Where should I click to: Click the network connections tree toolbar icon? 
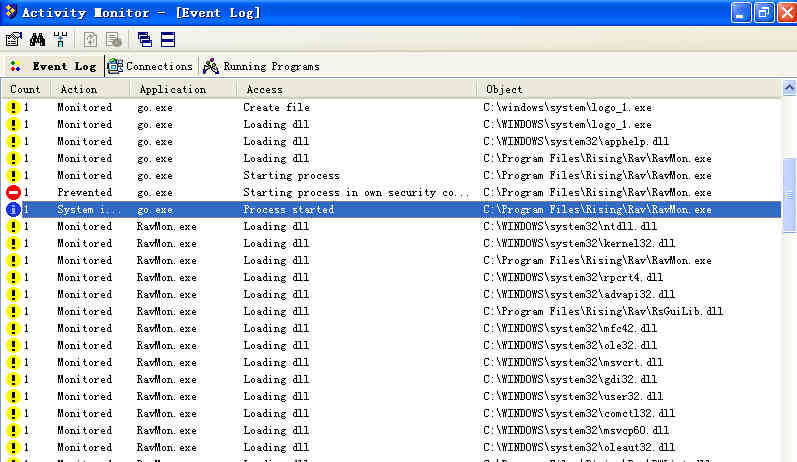point(60,40)
